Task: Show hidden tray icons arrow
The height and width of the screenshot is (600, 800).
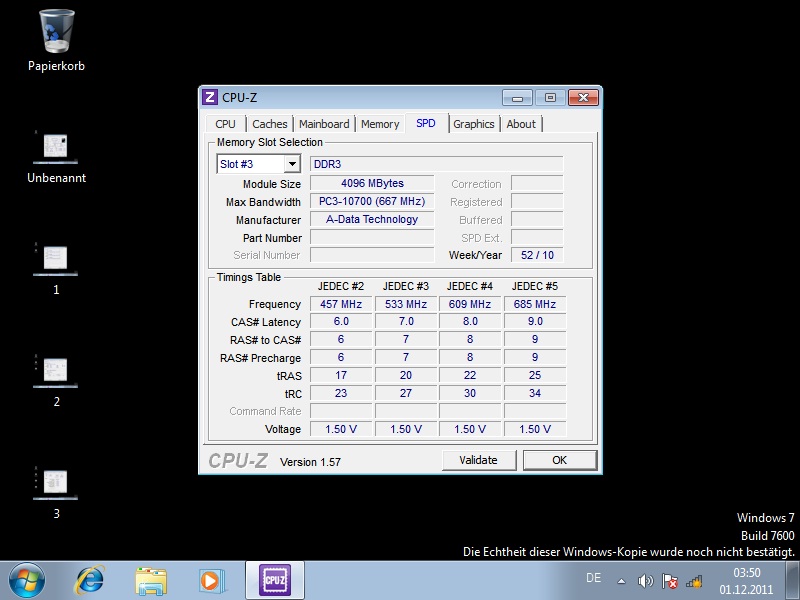Action: tap(621, 581)
